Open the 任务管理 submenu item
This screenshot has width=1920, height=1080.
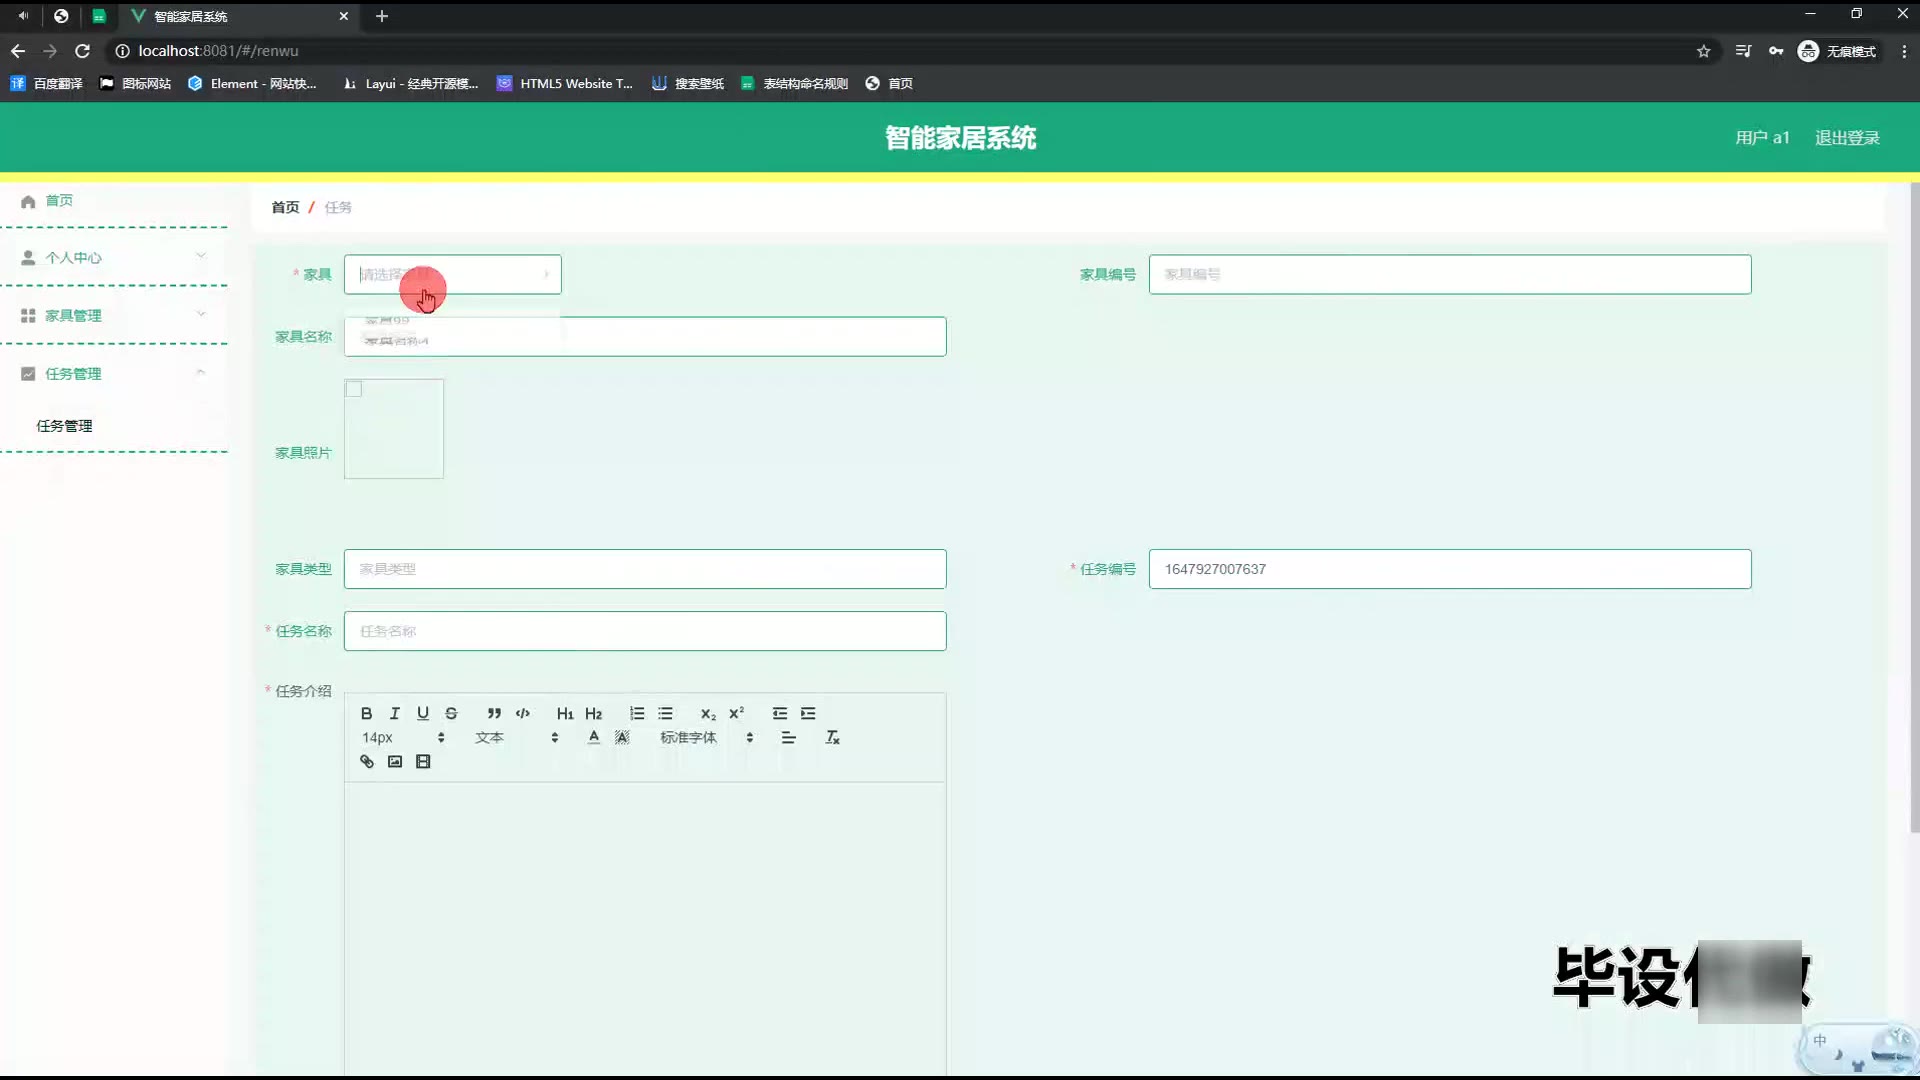(64, 426)
